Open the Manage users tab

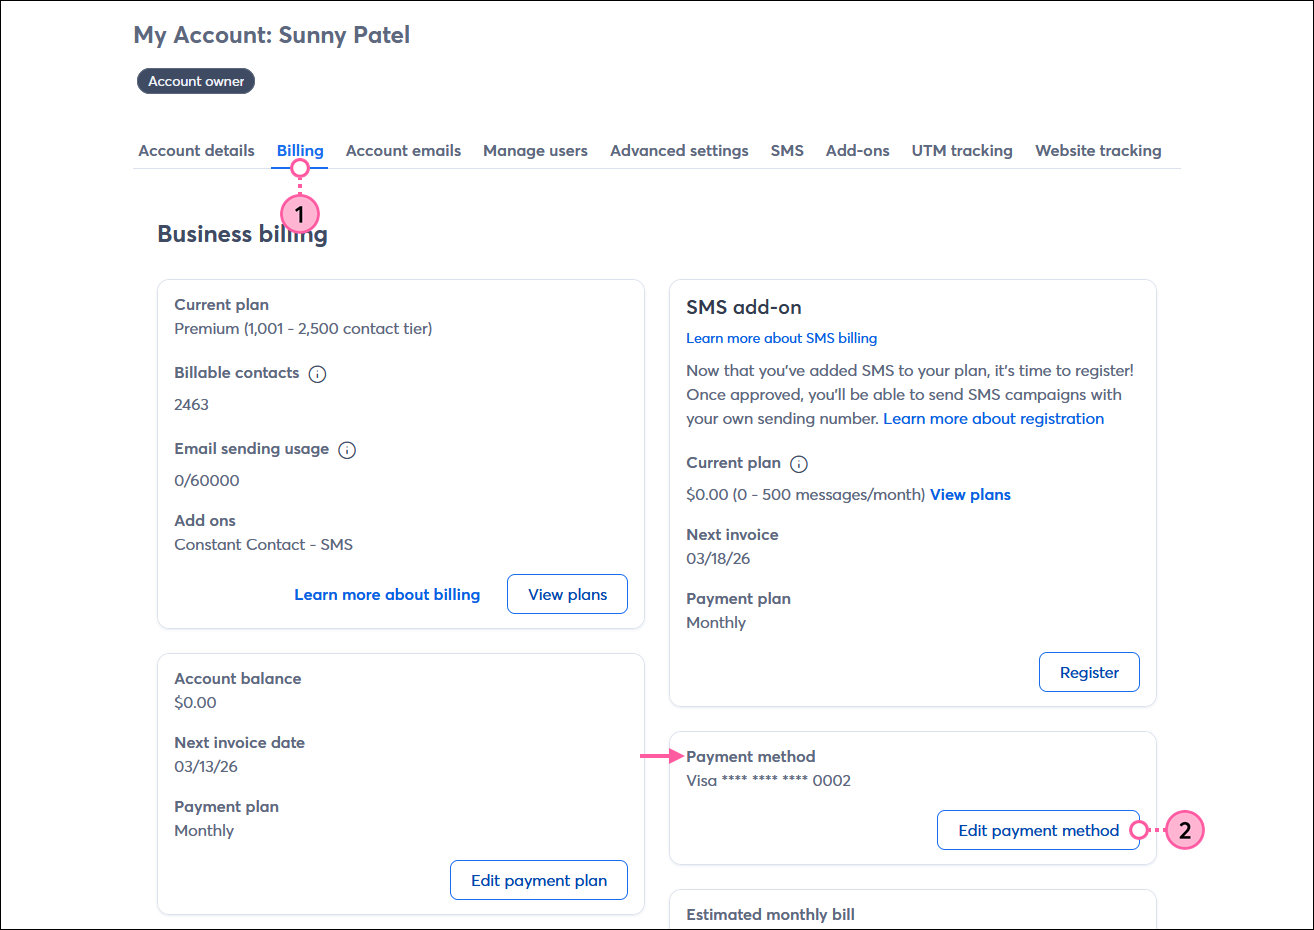(x=535, y=150)
